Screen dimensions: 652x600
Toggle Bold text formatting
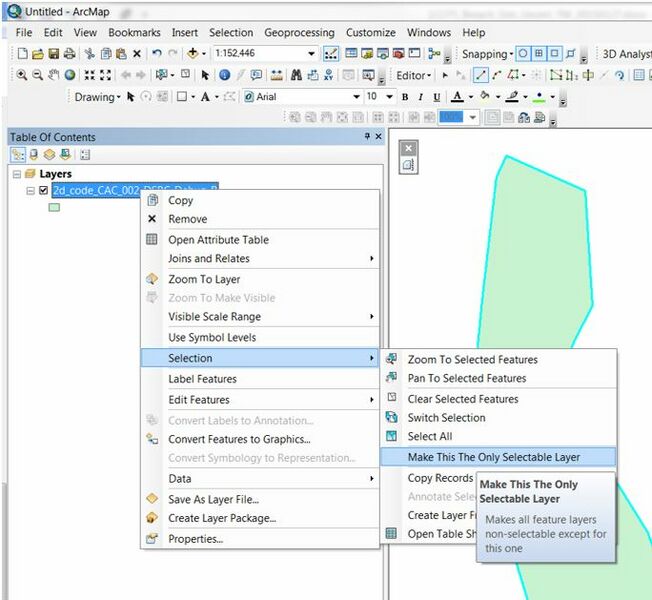pos(405,97)
